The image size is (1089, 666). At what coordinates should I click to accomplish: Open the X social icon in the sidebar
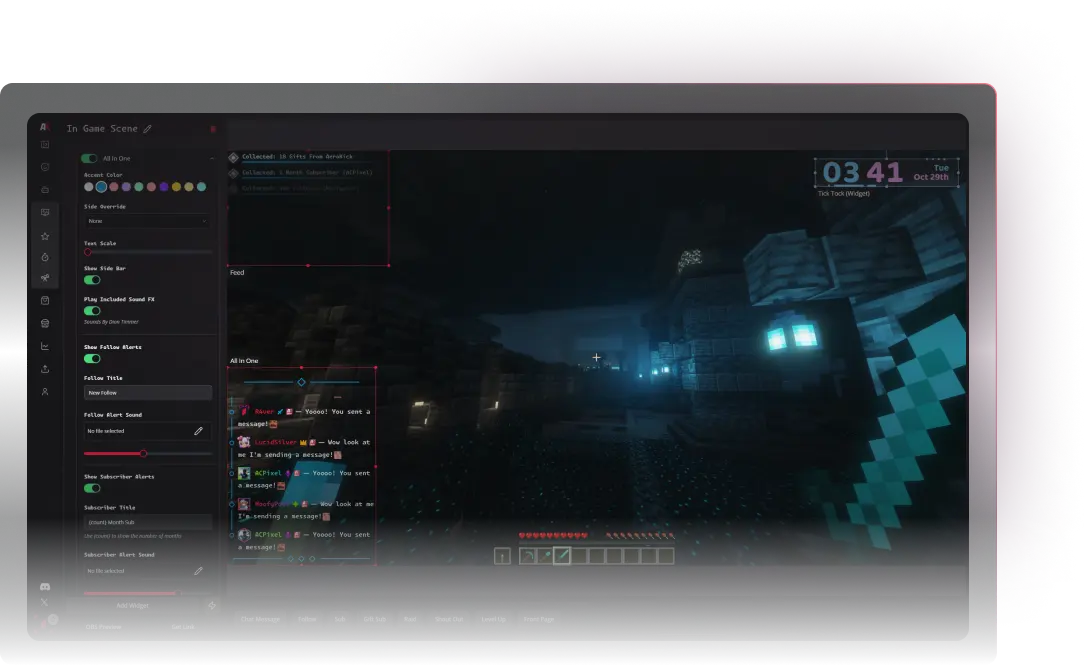[45, 602]
